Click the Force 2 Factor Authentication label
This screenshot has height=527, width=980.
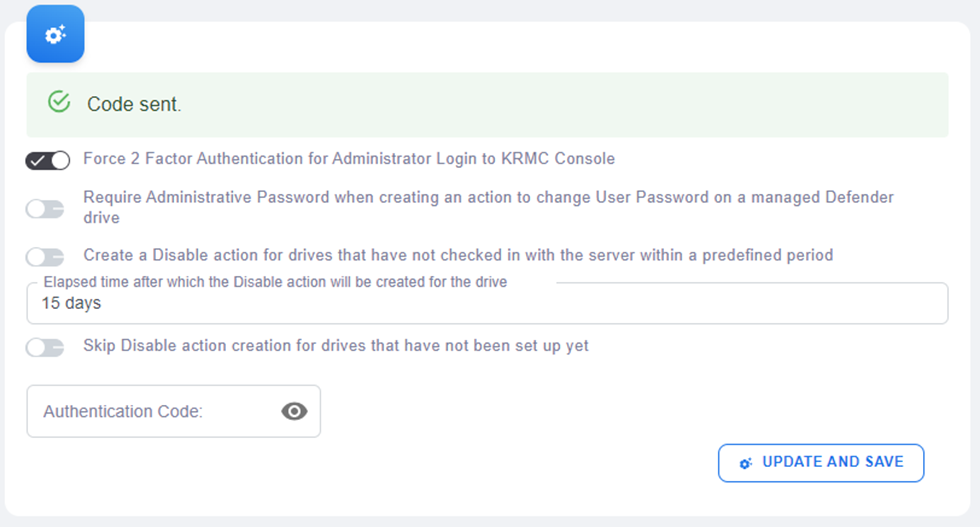tap(348, 159)
